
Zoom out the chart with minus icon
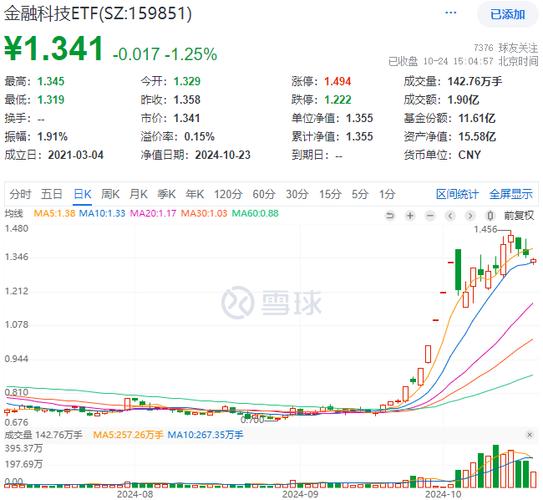click(x=430, y=216)
